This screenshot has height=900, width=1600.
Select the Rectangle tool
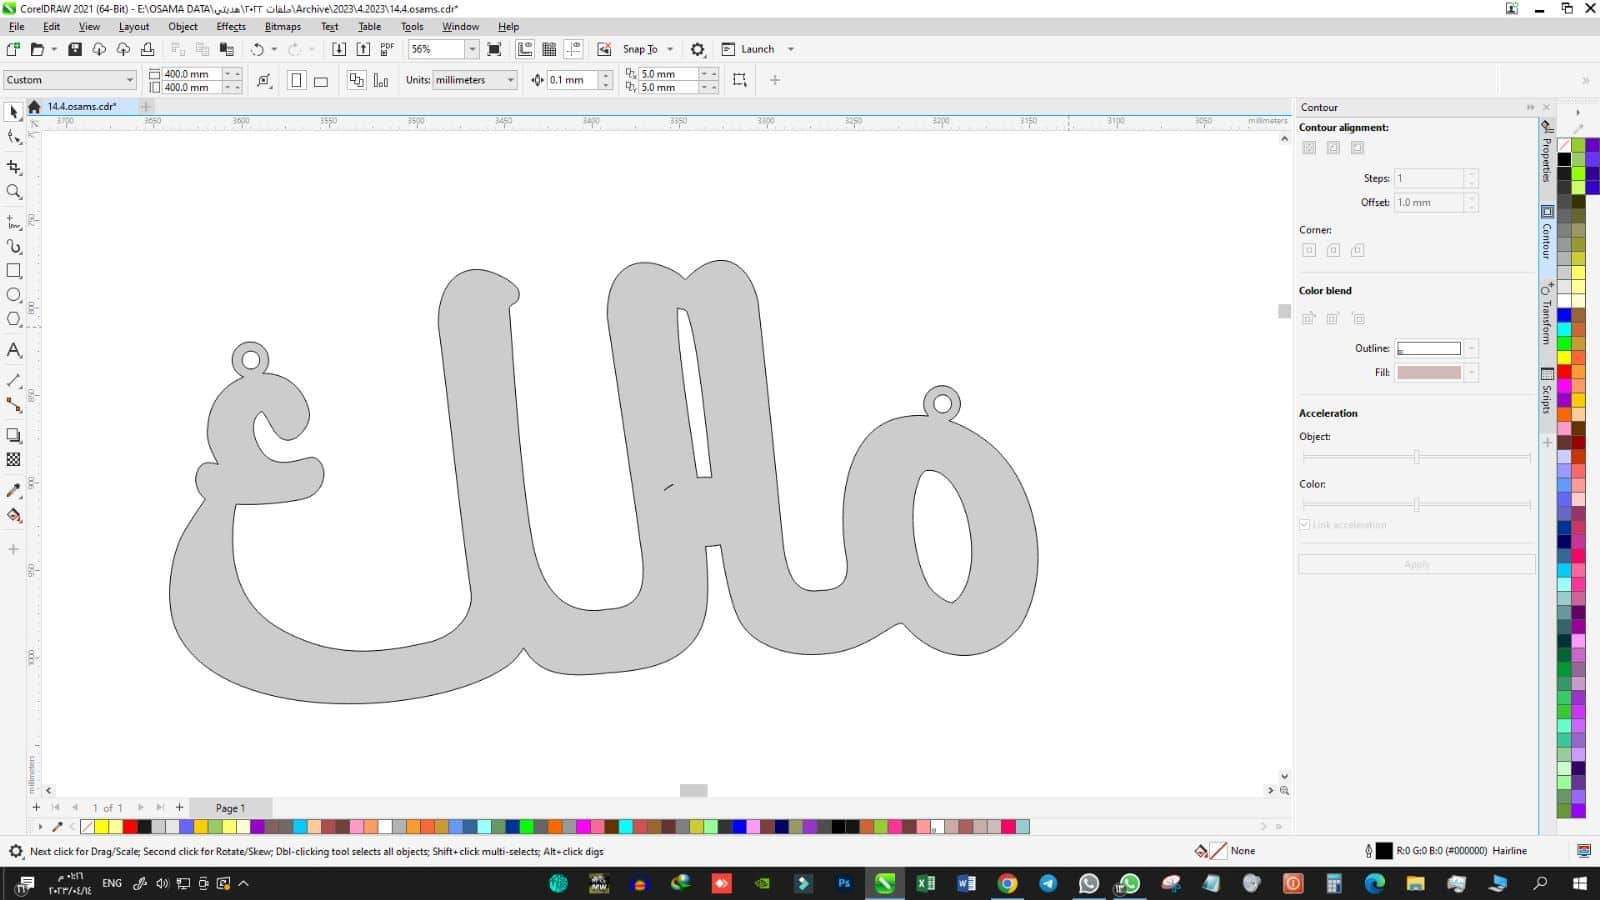point(14,271)
